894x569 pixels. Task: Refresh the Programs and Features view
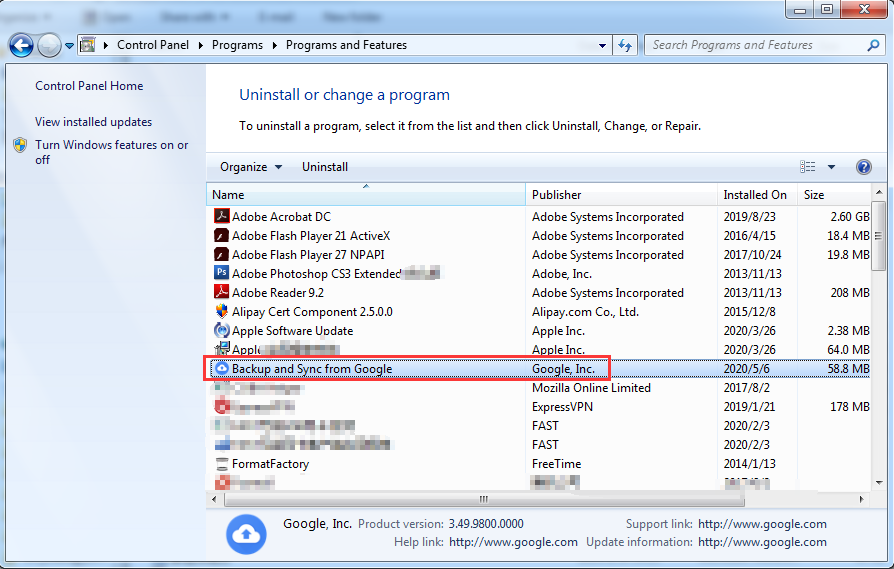[625, 46]
